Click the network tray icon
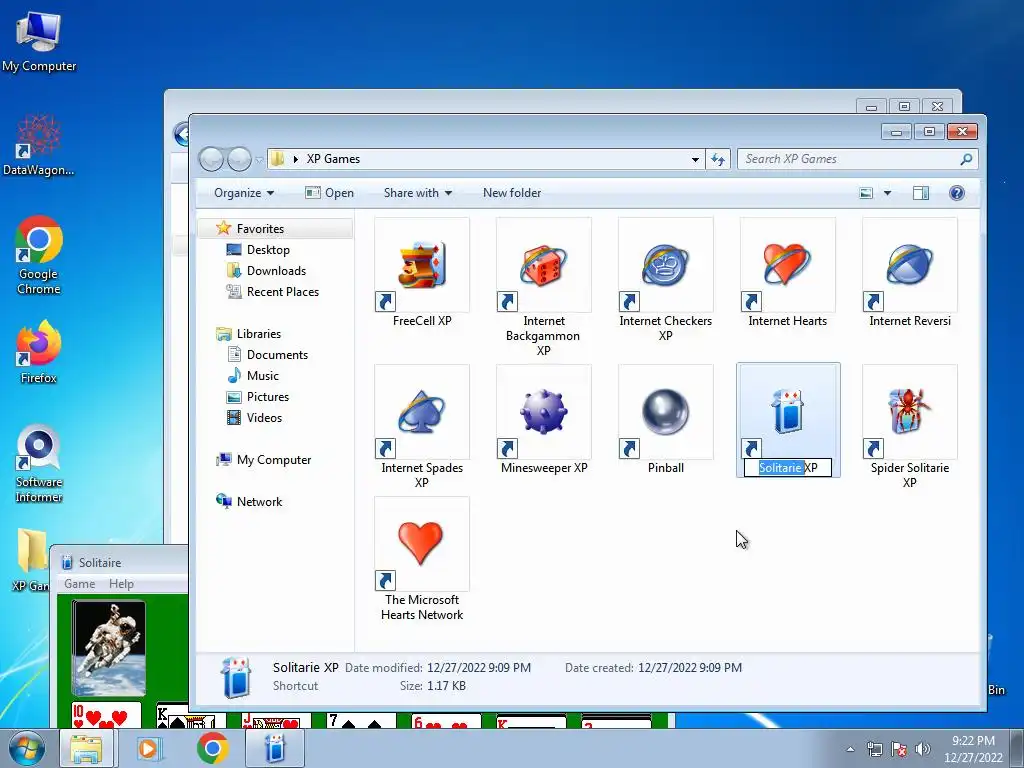The image size is (1024, 768). [874, 749]
